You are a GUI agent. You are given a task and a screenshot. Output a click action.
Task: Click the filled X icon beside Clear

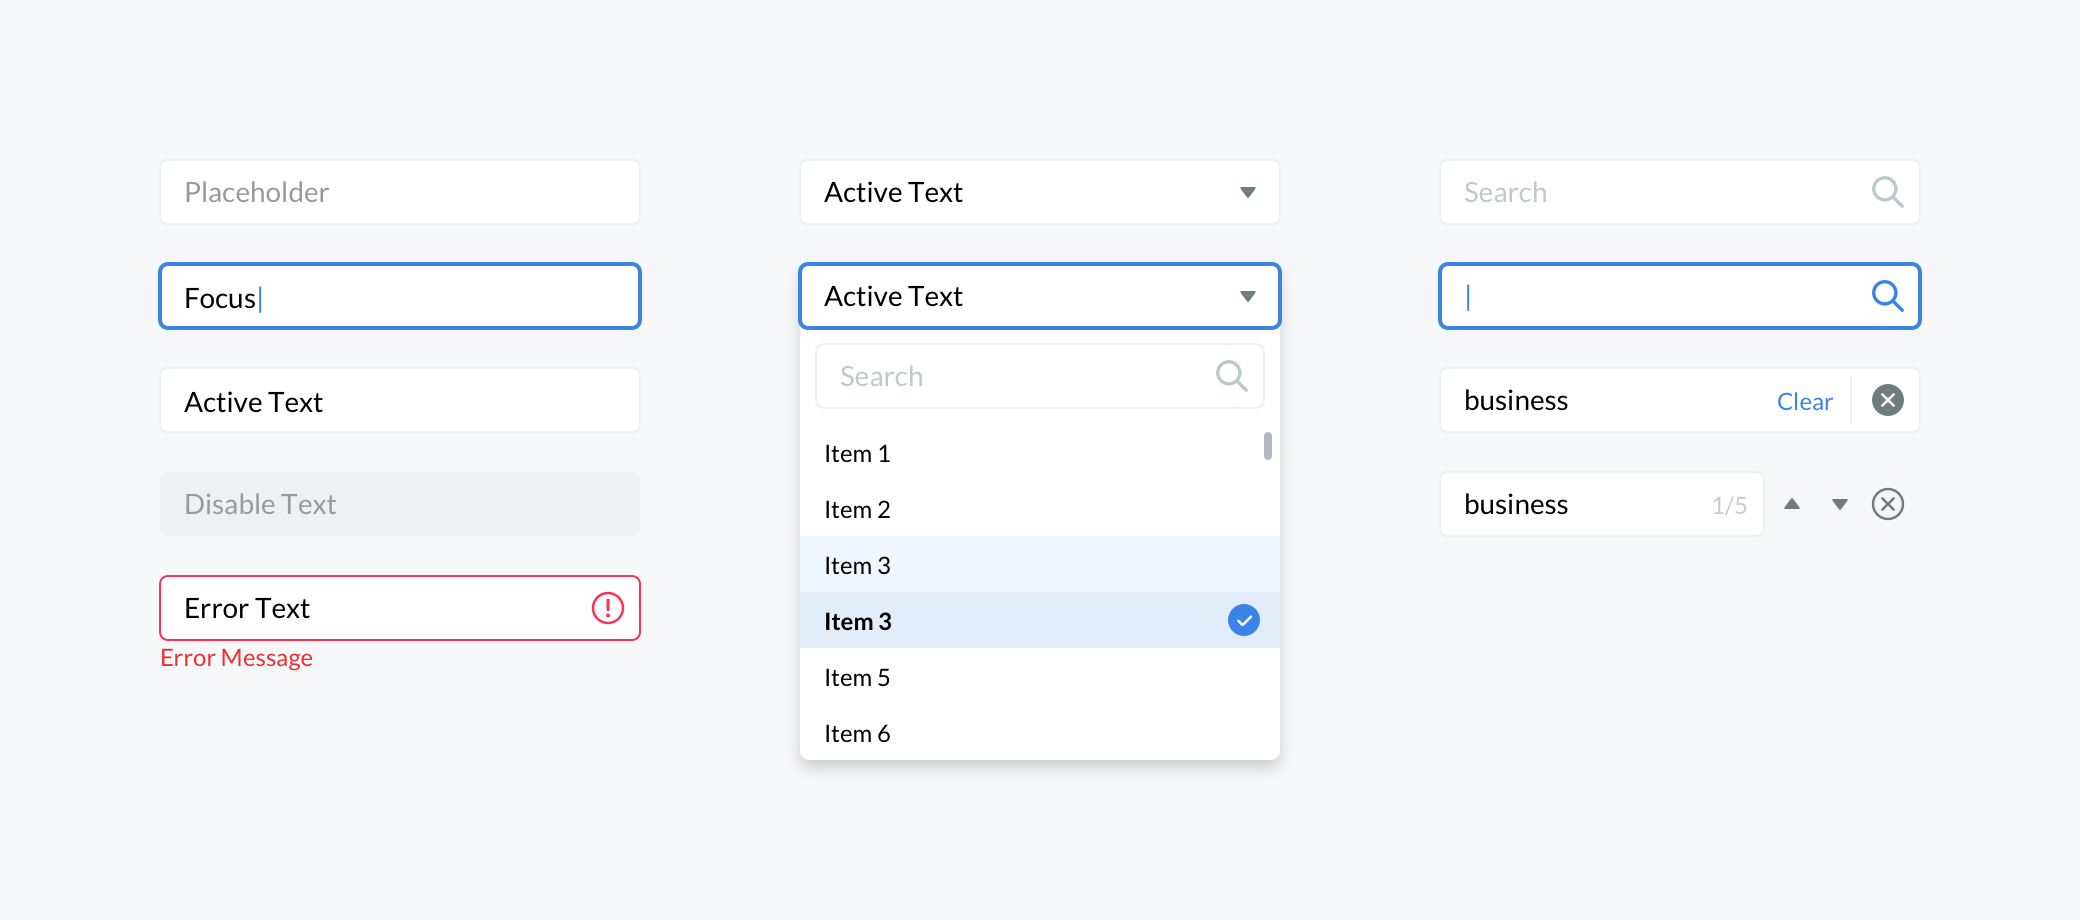pyautogui.click(x=1887, y=400)
